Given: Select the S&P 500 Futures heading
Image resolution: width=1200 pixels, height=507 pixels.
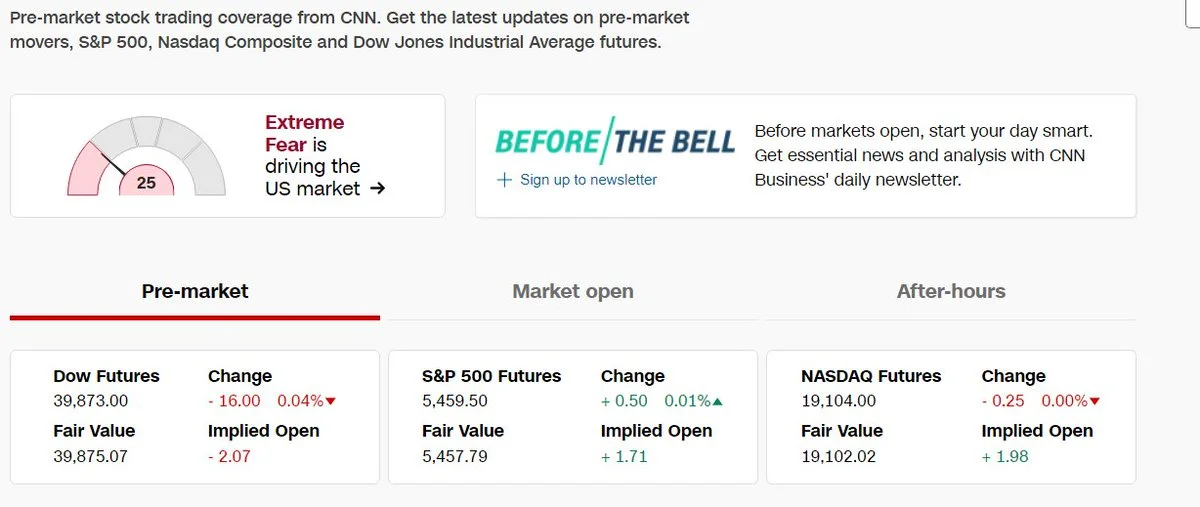Looking at the screenshot, I should click(491, 376).
